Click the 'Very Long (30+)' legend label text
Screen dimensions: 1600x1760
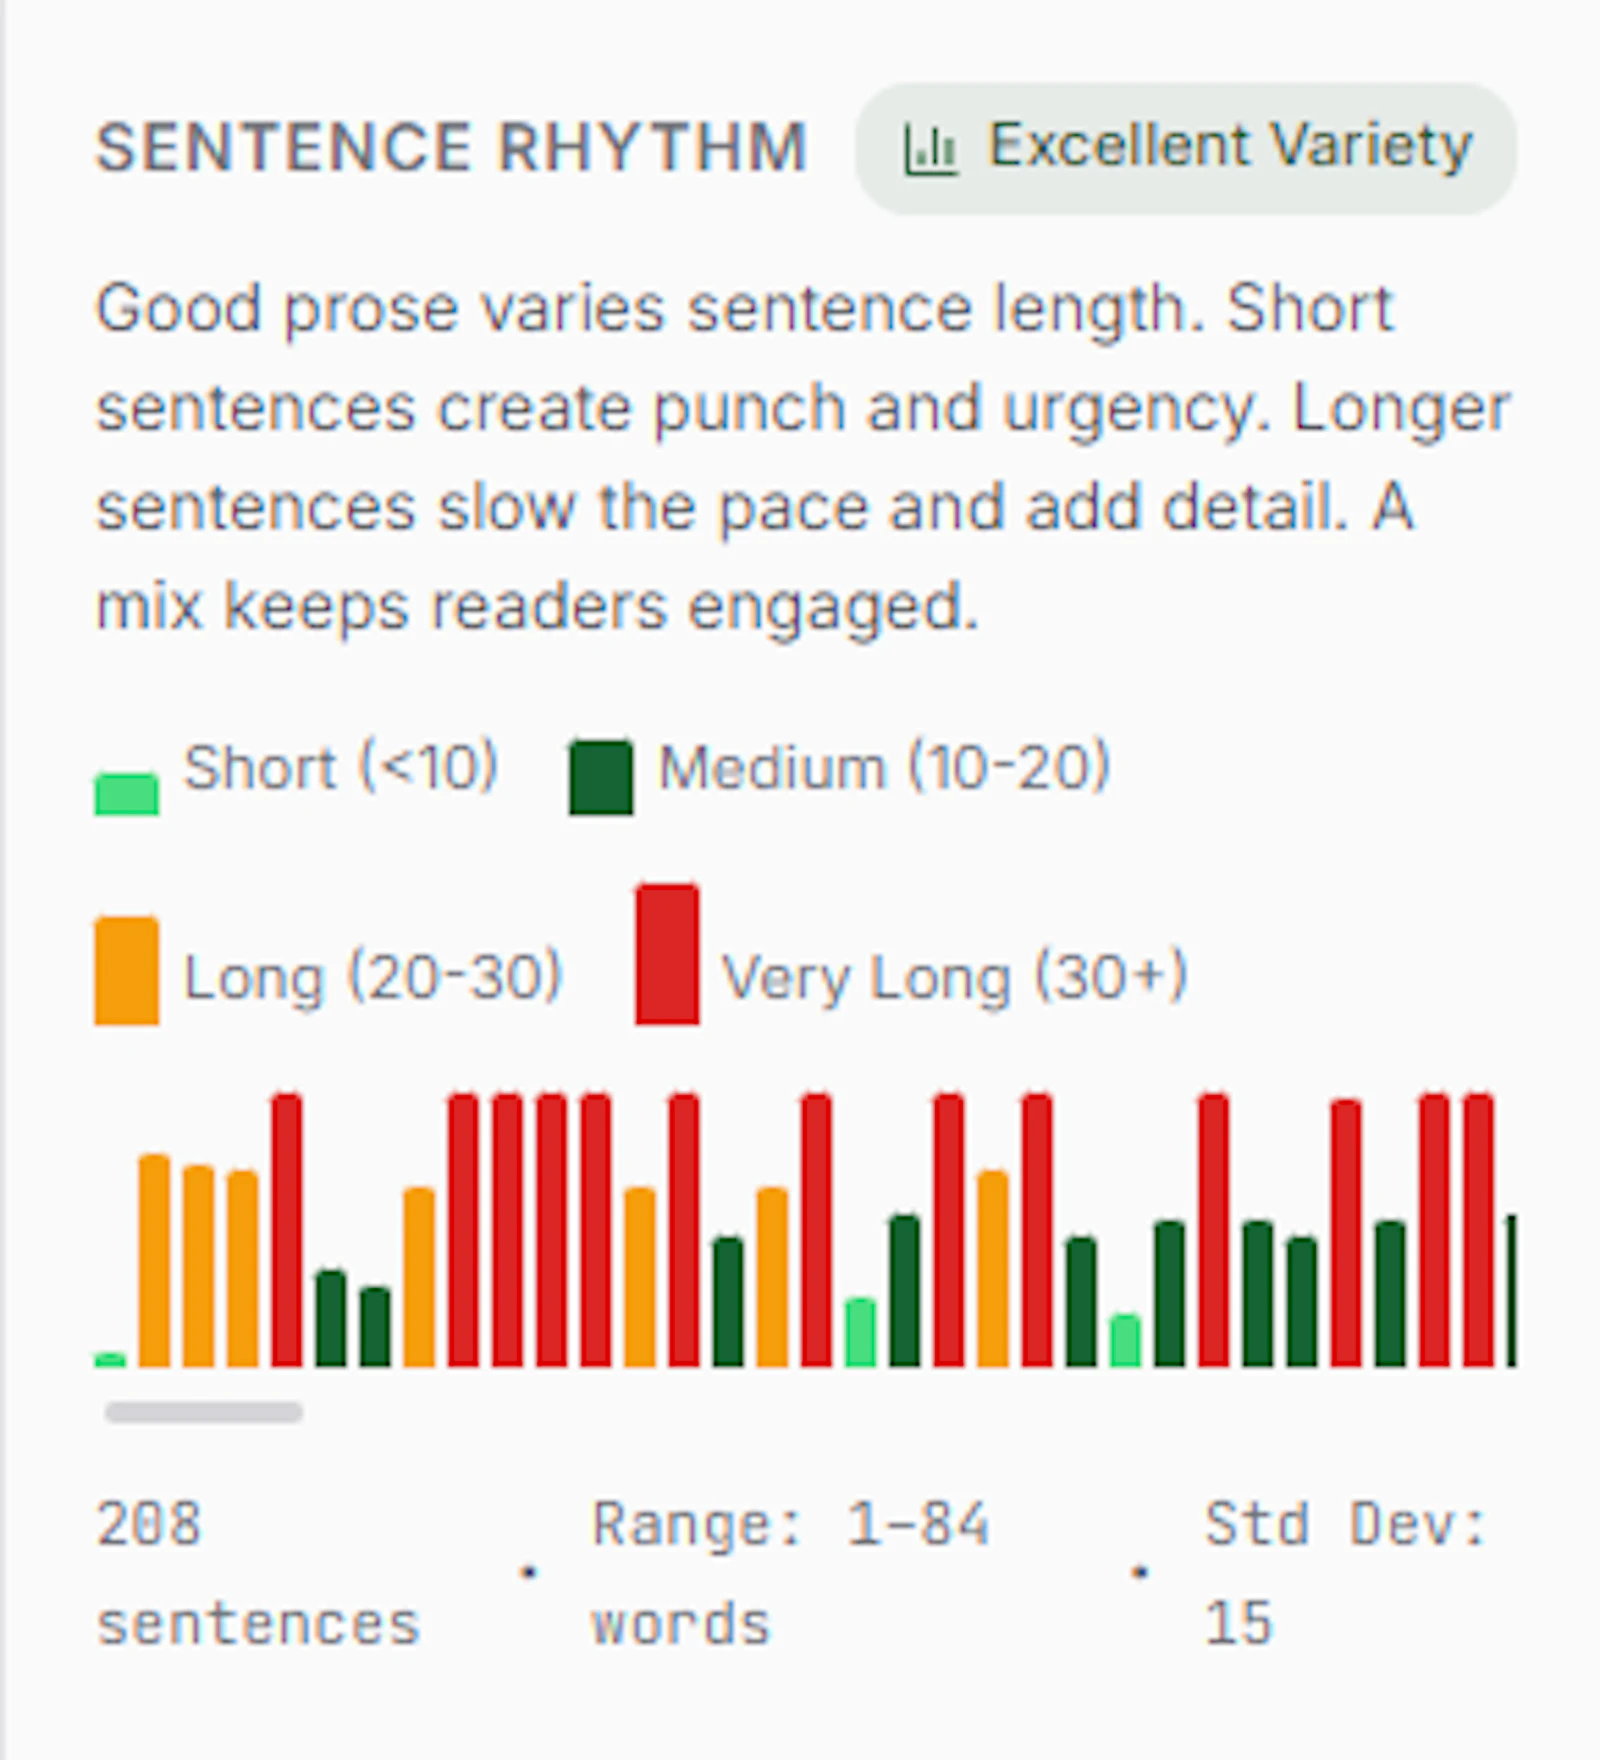pos(955,977)
